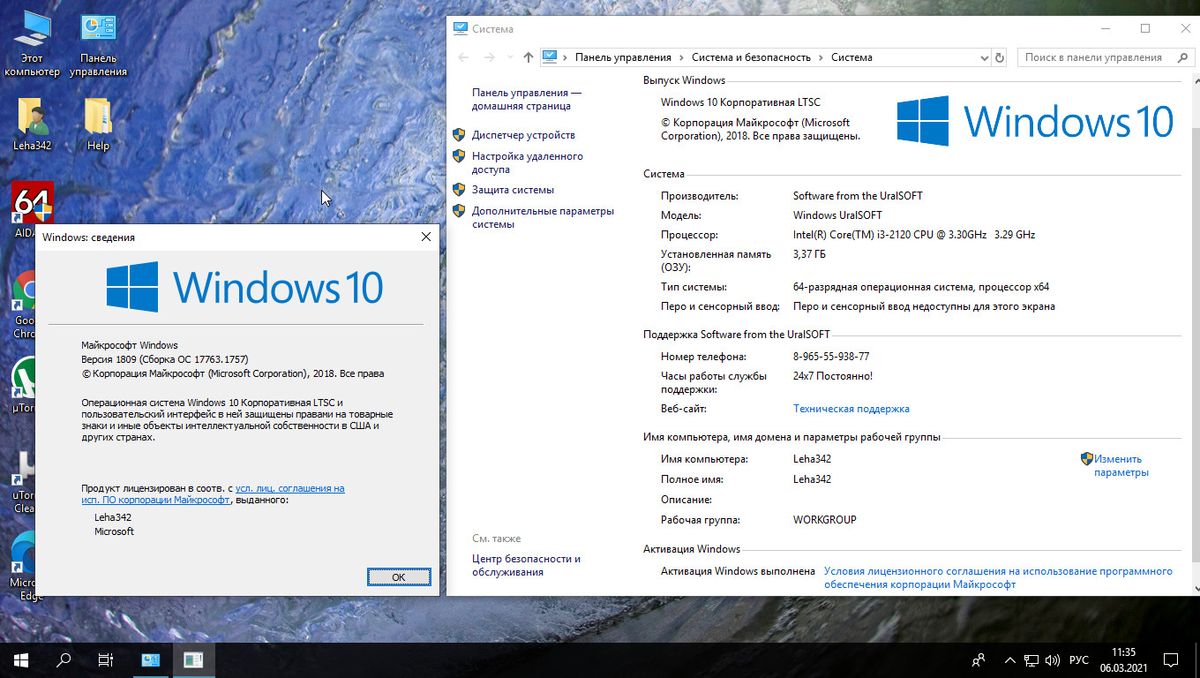Image resolution: width=1200 pixels, height=678 pixels.
Task: Click the phone number 8-965-55-938-77
Action: coord(831,357)
